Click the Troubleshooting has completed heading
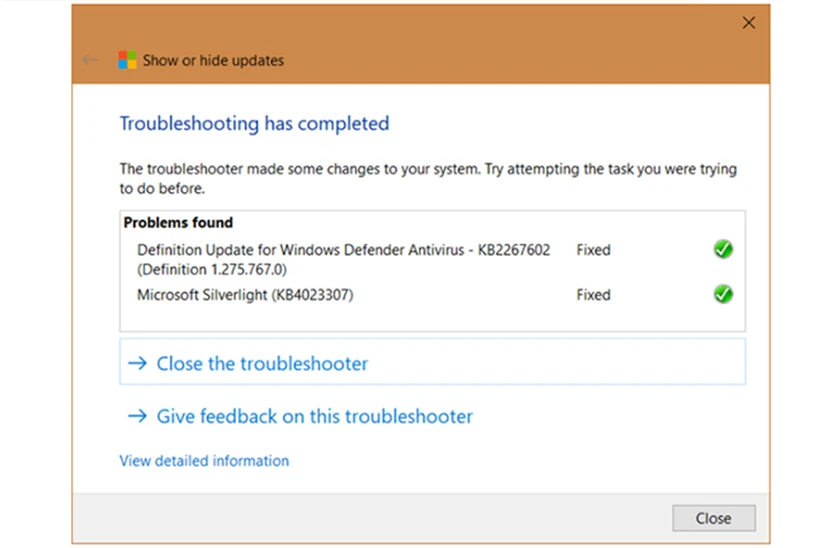Viewport: 840px width, 548px height. (x=254, y=123)
